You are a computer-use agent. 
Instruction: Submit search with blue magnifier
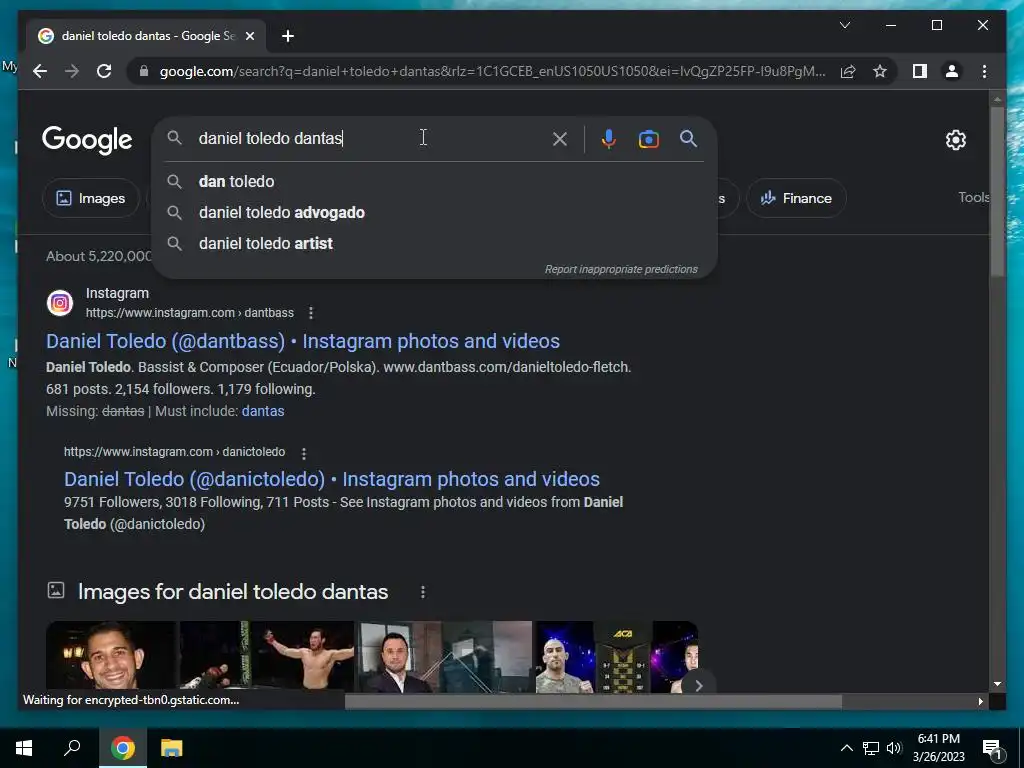click(688, 138)
